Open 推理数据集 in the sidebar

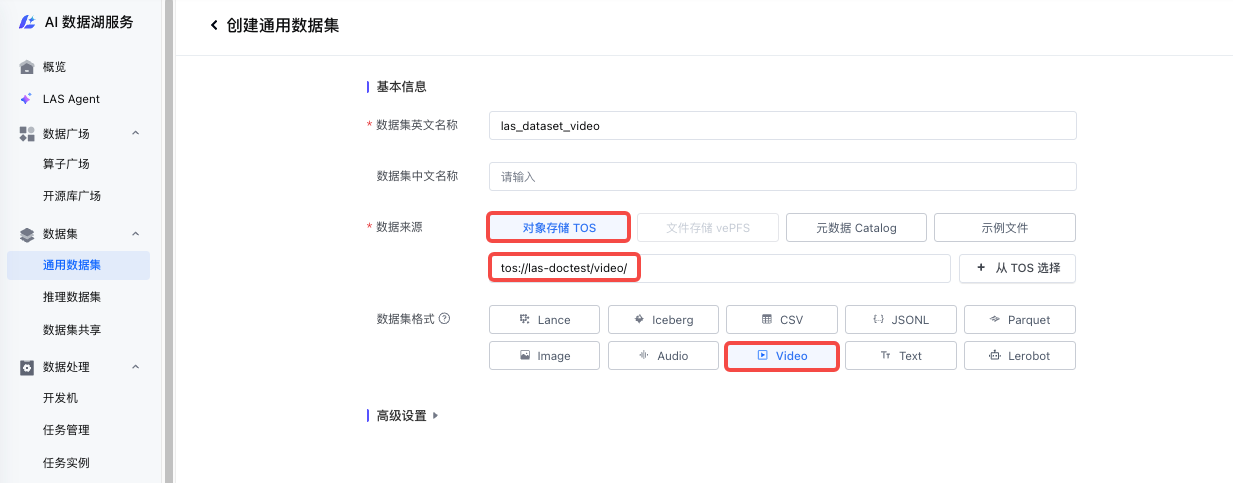pos(71,297)
